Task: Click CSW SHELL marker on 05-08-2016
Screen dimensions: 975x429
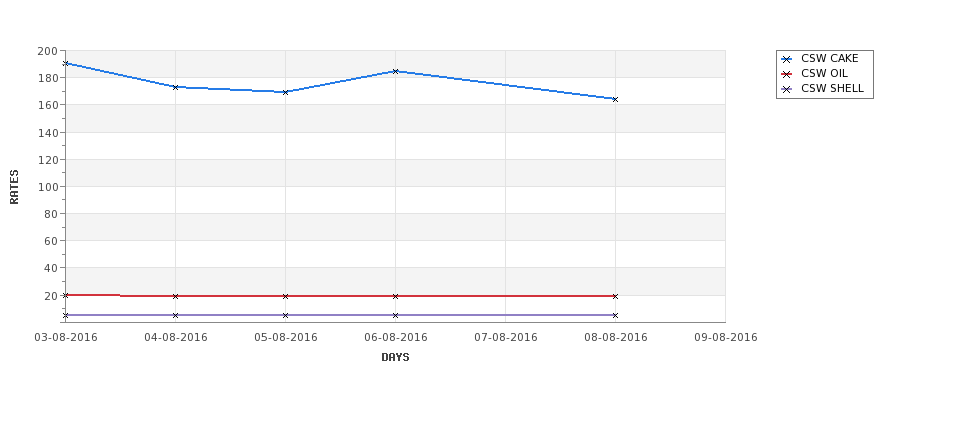Action: tap(285, 316)
